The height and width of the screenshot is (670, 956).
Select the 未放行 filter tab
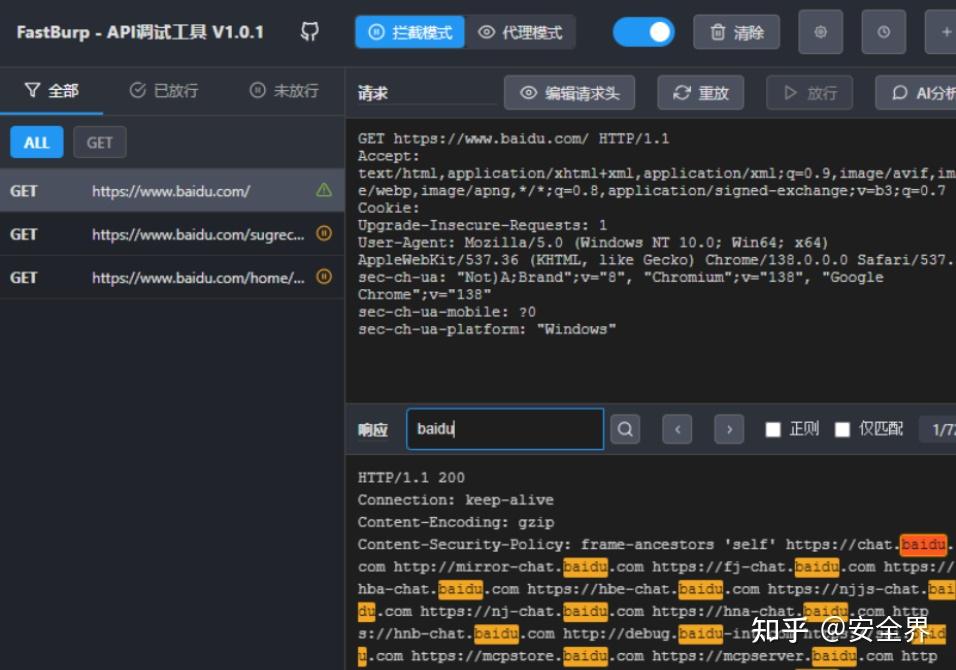[284, 91]
